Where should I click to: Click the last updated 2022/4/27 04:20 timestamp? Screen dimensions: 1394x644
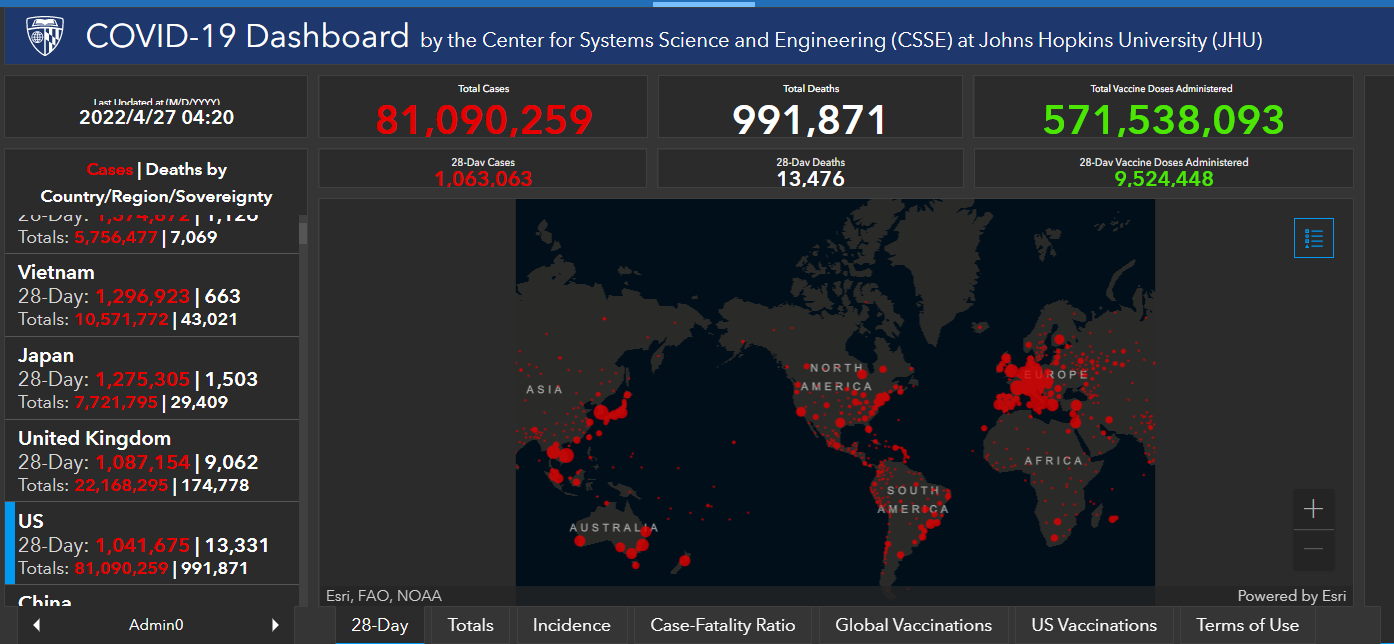(x=156, y=118)
